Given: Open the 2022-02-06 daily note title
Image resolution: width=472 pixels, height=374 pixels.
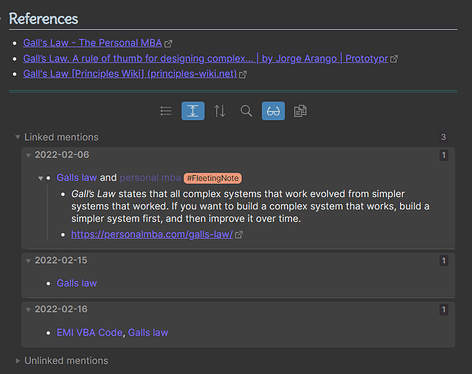Looking at the screenshot, I should coord(62,155).
